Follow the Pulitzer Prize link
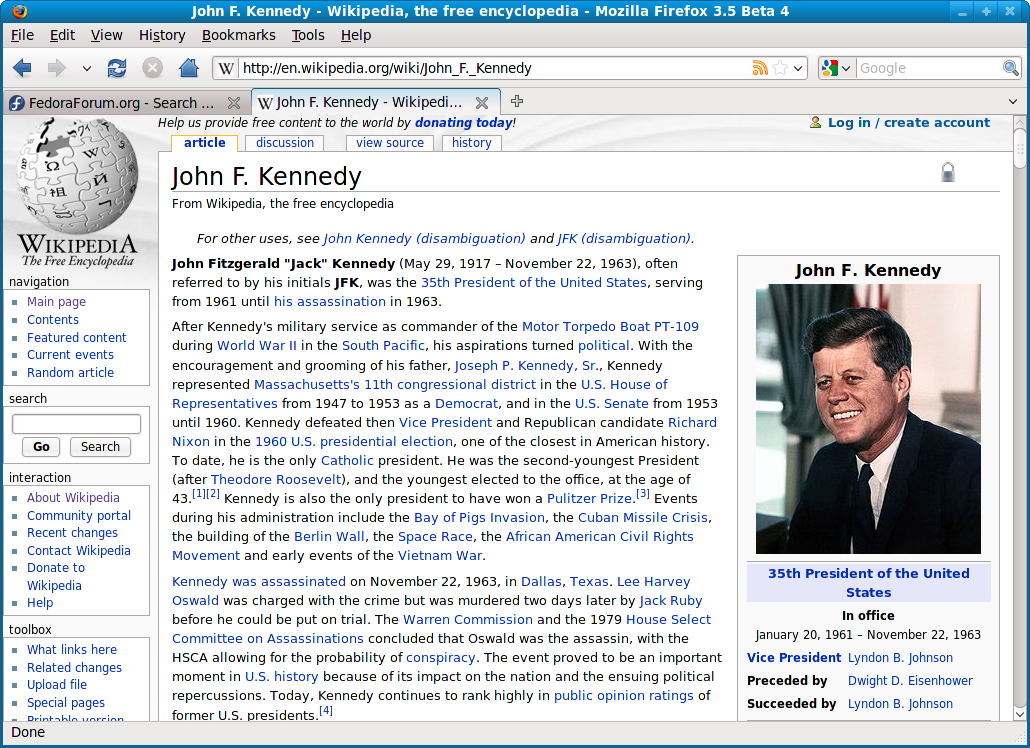The image size is (1030, 748). point(589,498)
